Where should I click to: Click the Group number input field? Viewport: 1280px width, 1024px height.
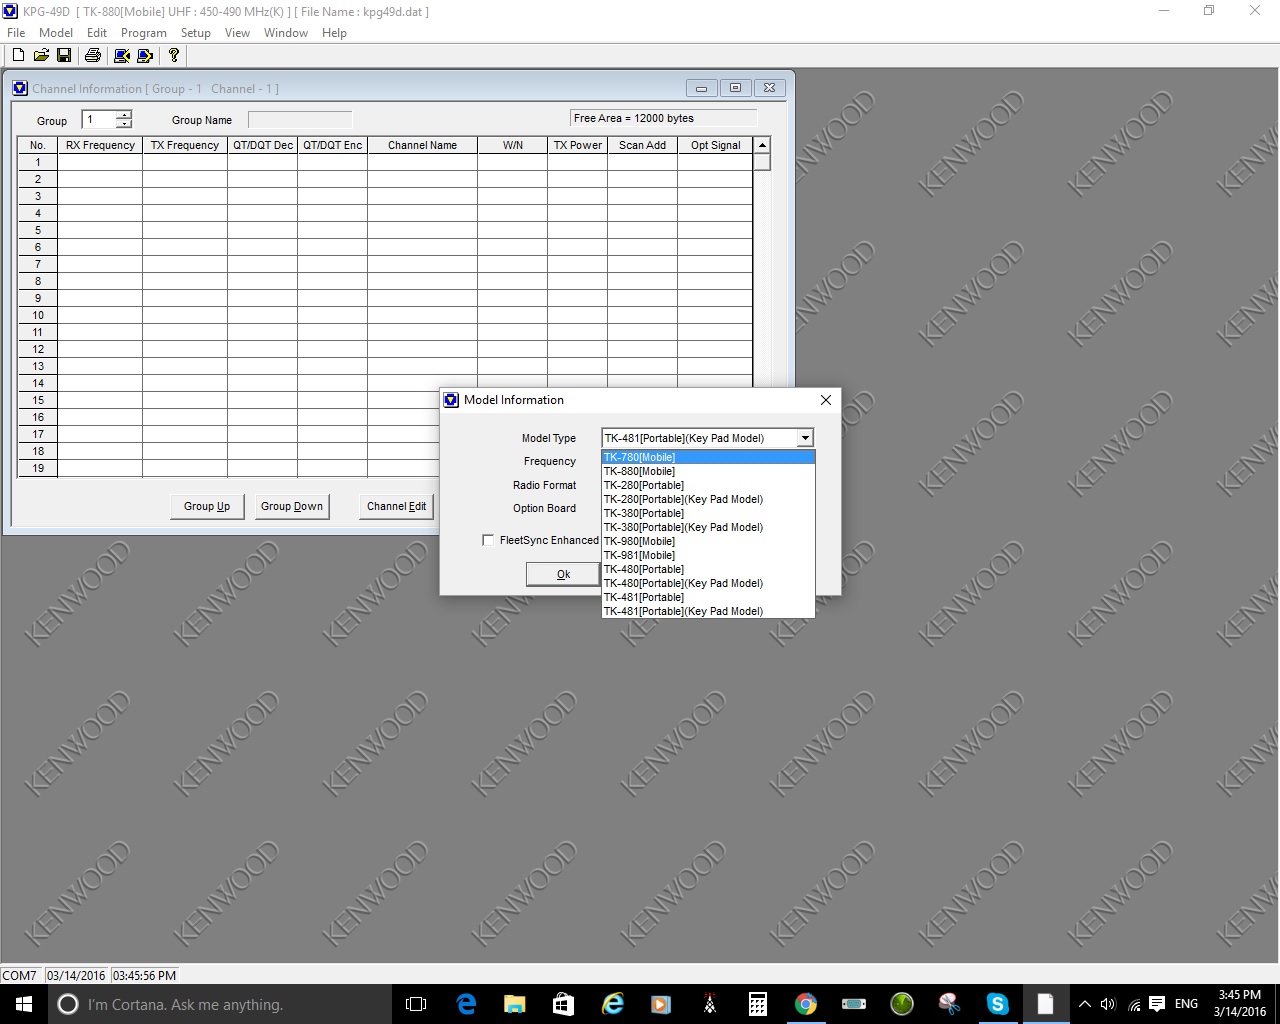pyautogui.click(x=99, y=119)
